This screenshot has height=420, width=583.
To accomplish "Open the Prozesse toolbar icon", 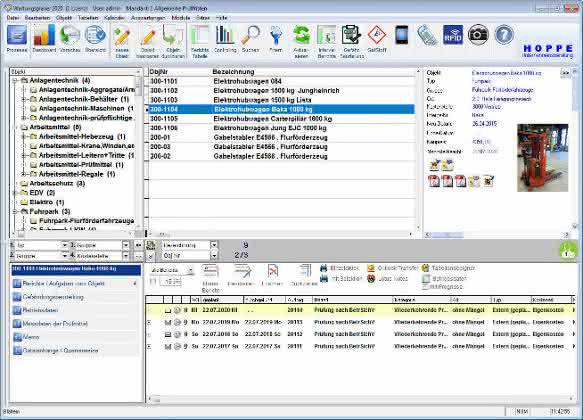I will pyautogui.click(x=17, y=35).
